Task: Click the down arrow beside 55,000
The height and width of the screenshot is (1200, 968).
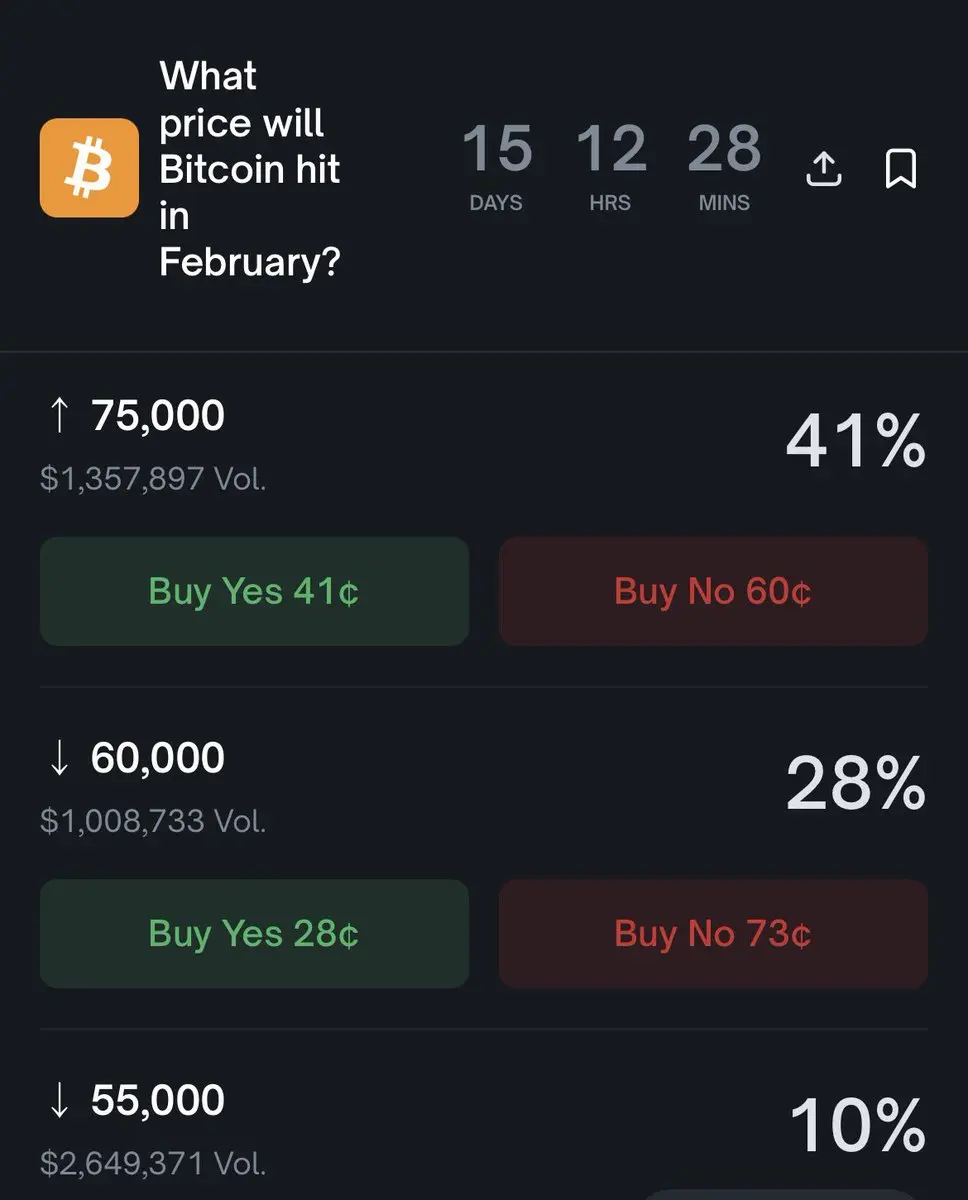Action: pos(59,1100)
